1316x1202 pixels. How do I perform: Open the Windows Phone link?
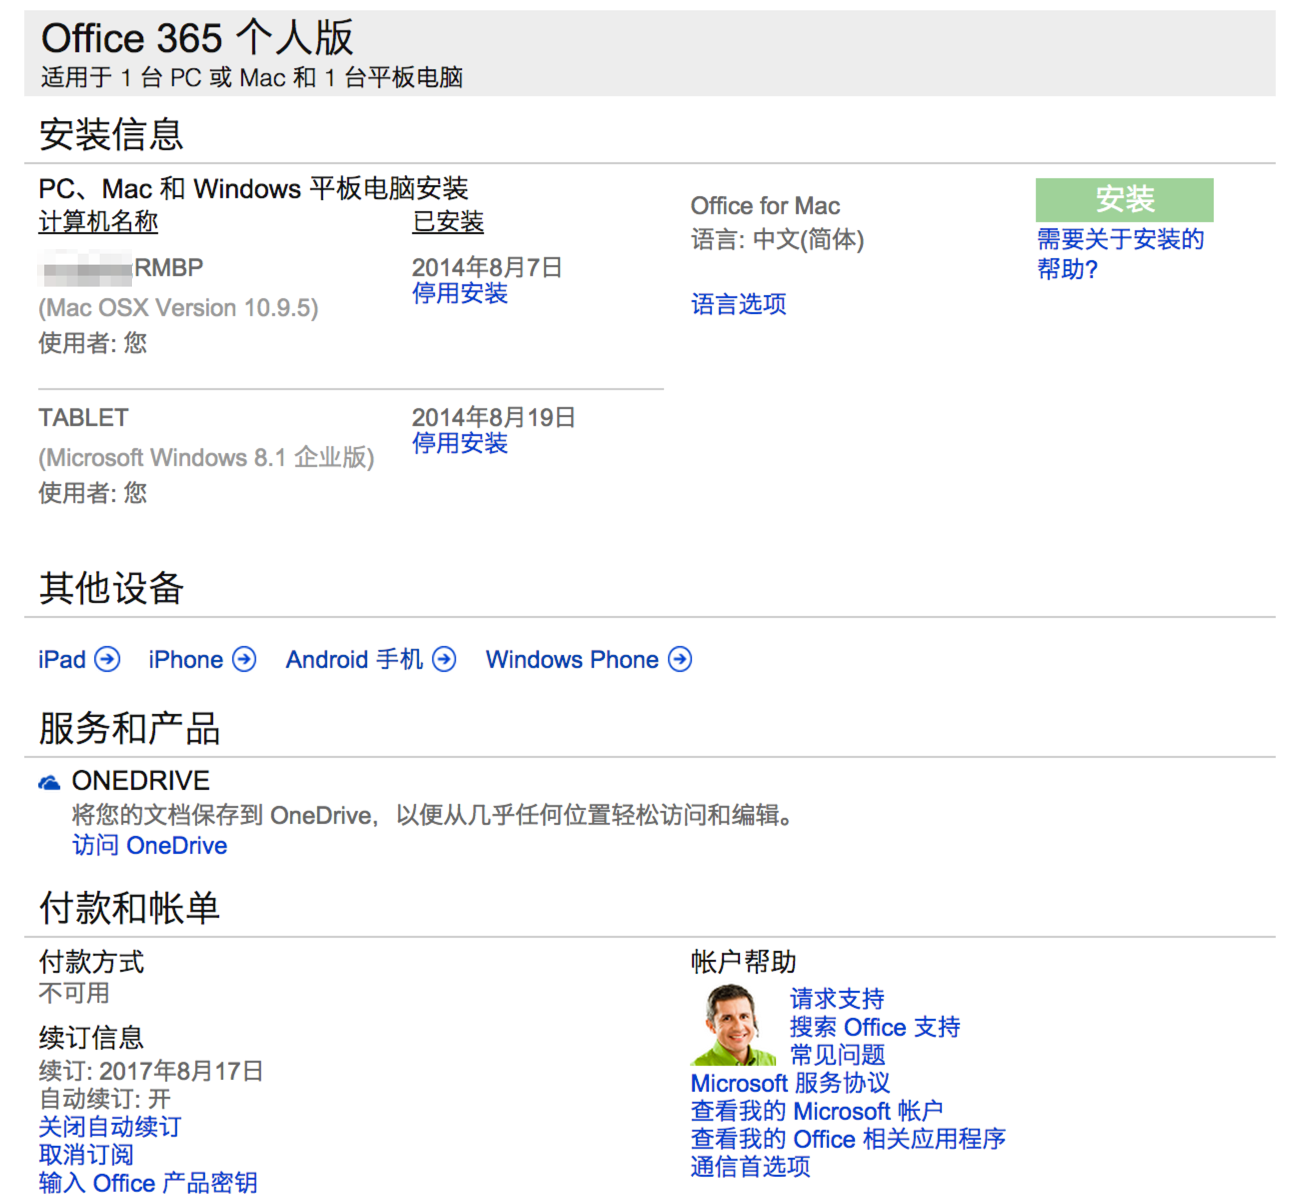click(572, 660)
